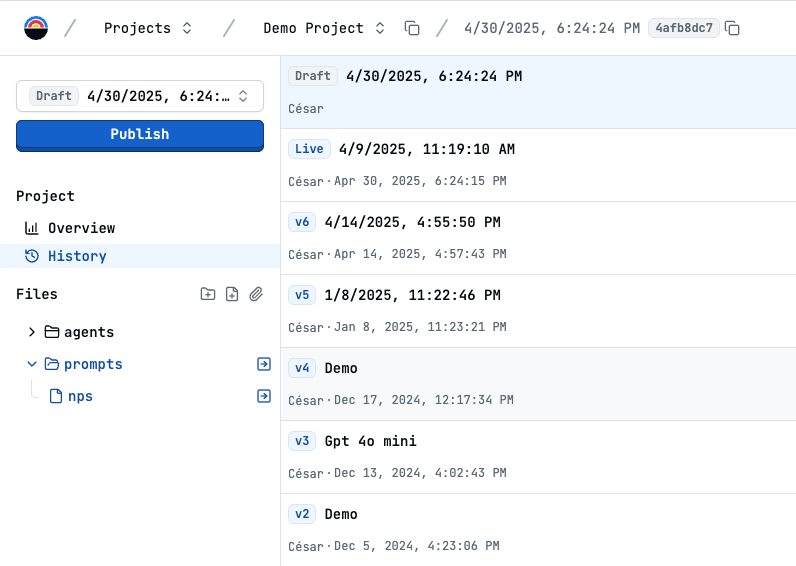Click the agents folder icon
This screenshot has height=566, width=796.
tap(52, 332)
